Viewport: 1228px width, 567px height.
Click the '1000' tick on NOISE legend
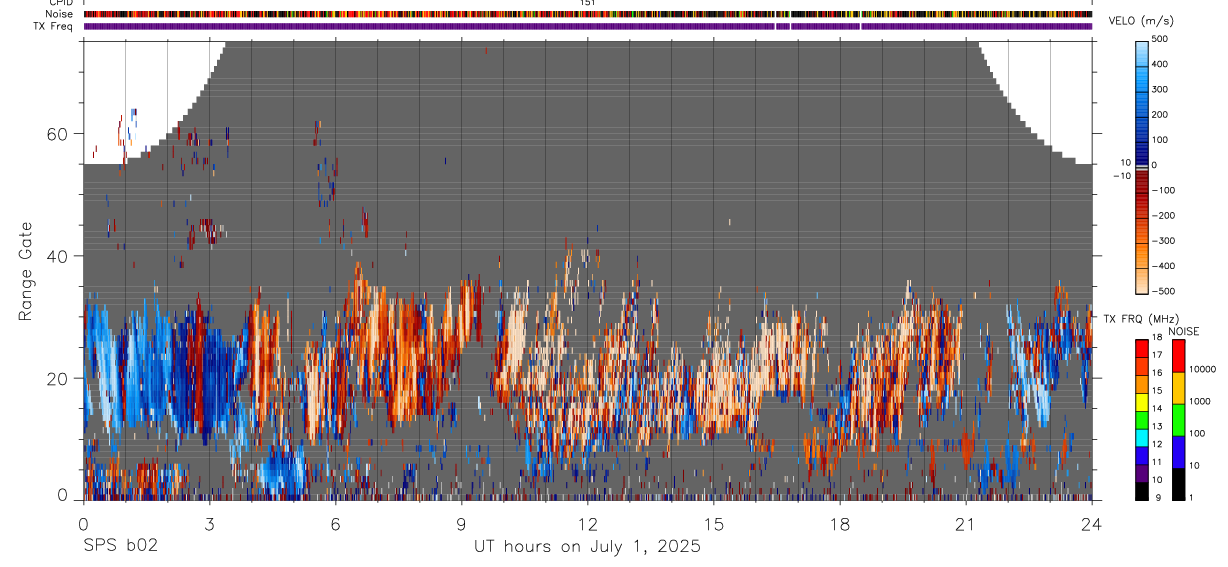pyautogui.click(x=1200, y=402)
